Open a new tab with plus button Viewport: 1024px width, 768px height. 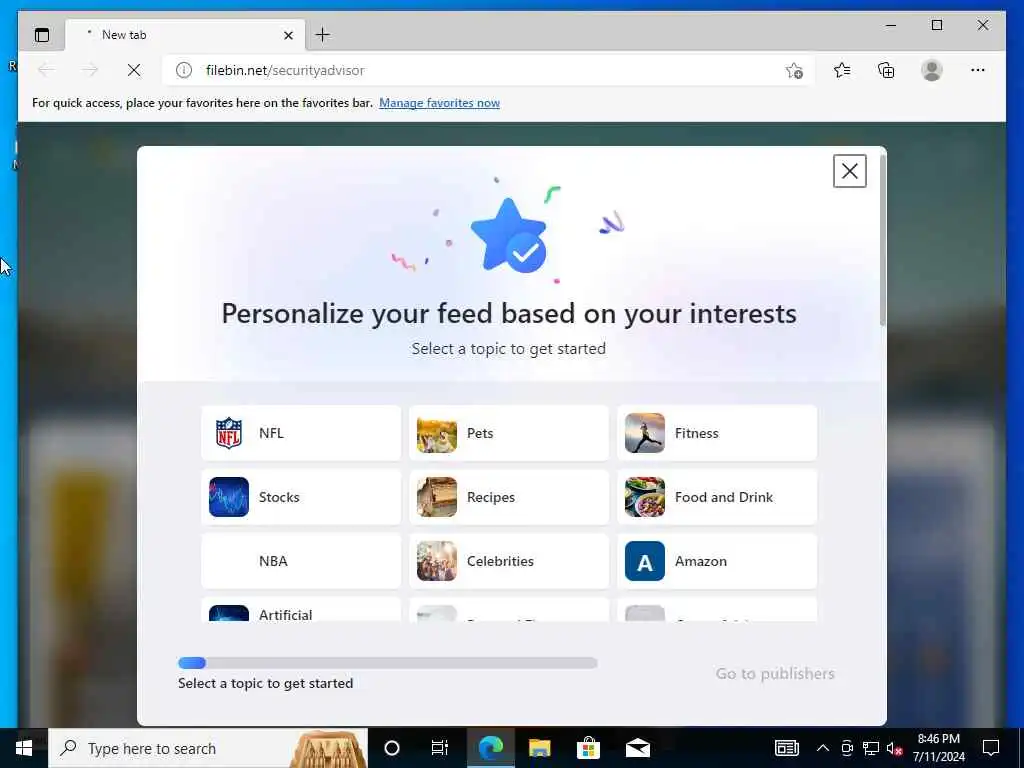tap(323, 35)
